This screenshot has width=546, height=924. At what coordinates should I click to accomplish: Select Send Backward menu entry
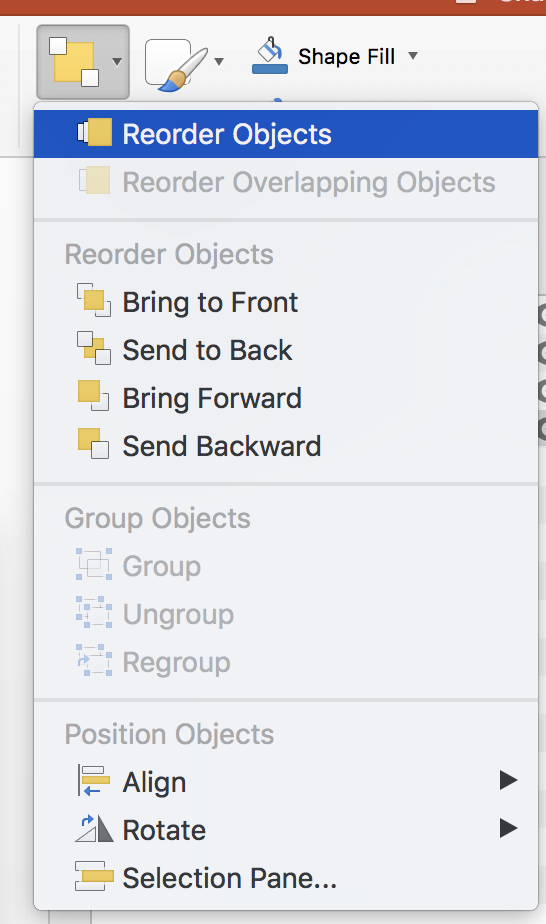click(221, 446)
